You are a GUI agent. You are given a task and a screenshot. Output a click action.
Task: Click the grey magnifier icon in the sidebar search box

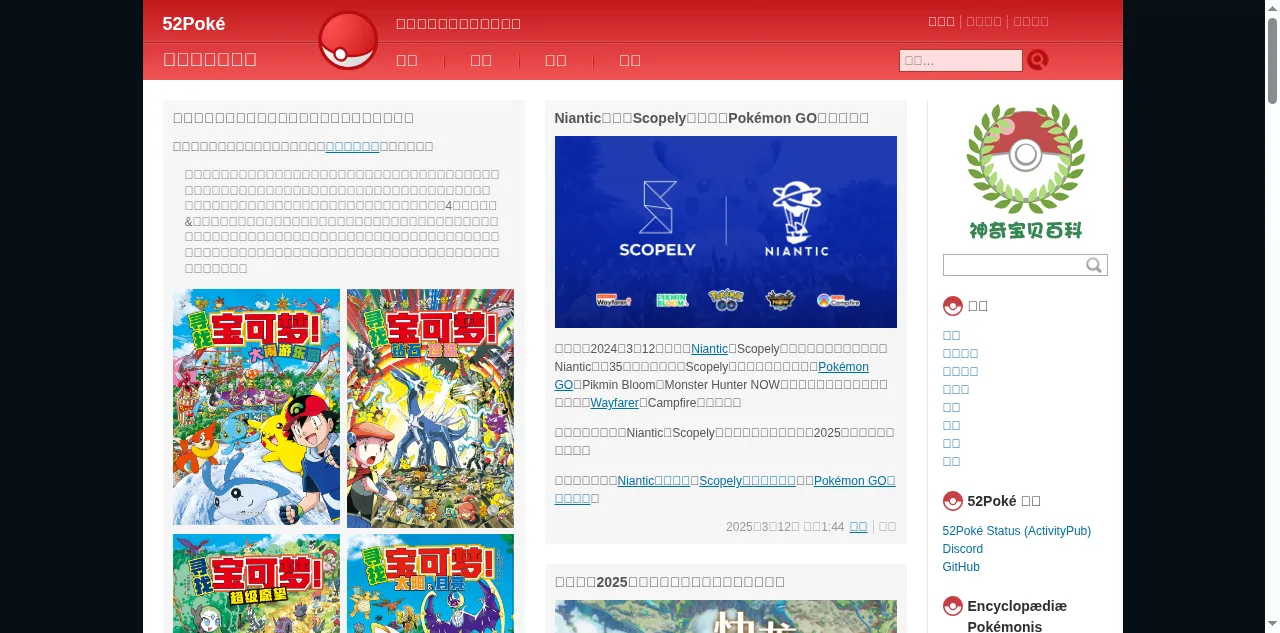[x=1095, y=265]
